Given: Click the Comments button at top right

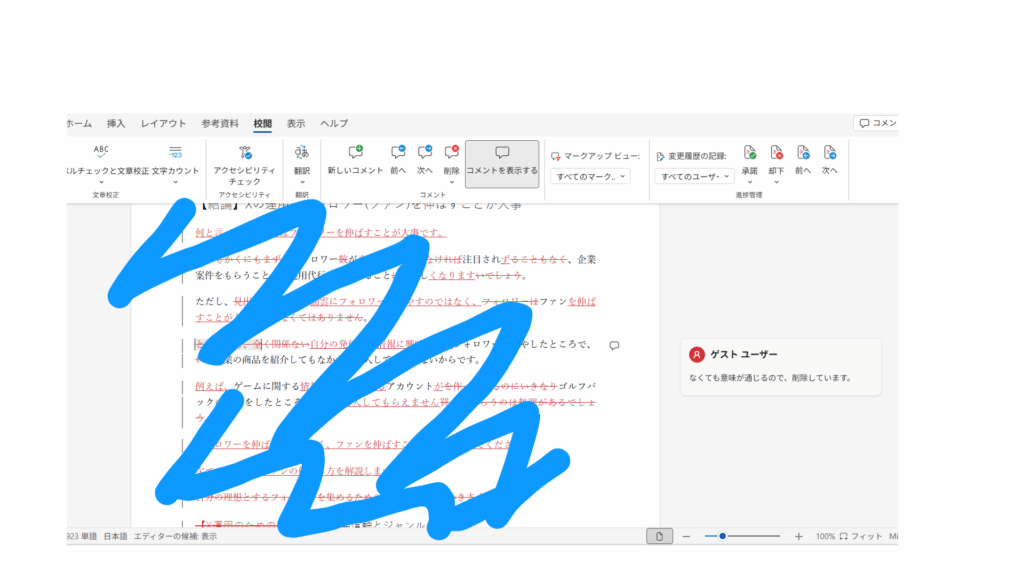Looking at the screenshot, I should 876,123.
